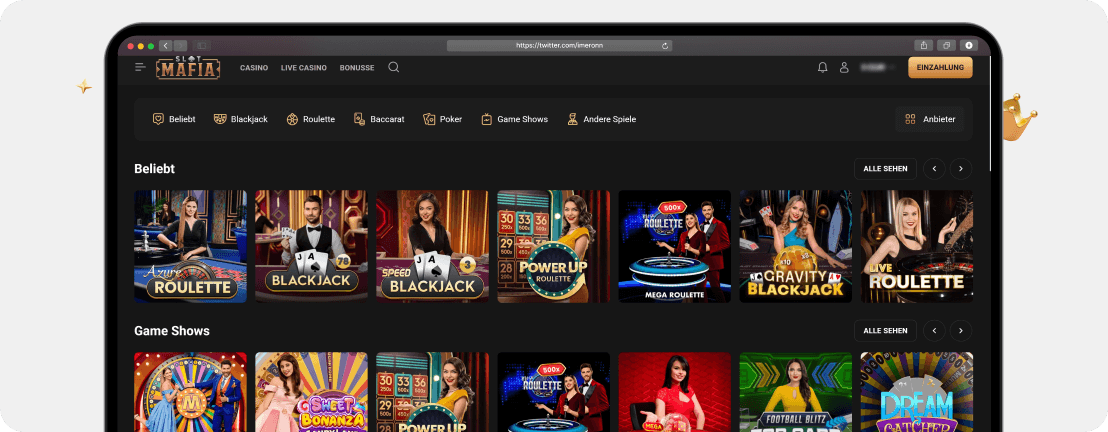This screenshot has width=1108, height=432.
Task: Click the browser URL address field
Action: tap(555, 46)
